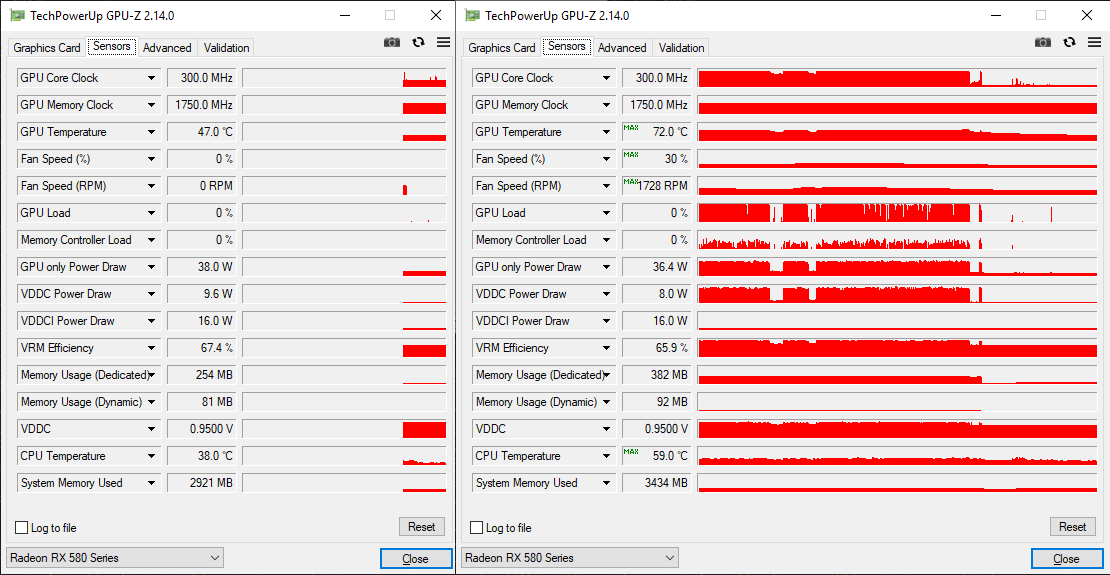The image size is (1110, 575).
Task: Open Radeon RX 580 Series selector in left window
Action: (x=115, y=558)
